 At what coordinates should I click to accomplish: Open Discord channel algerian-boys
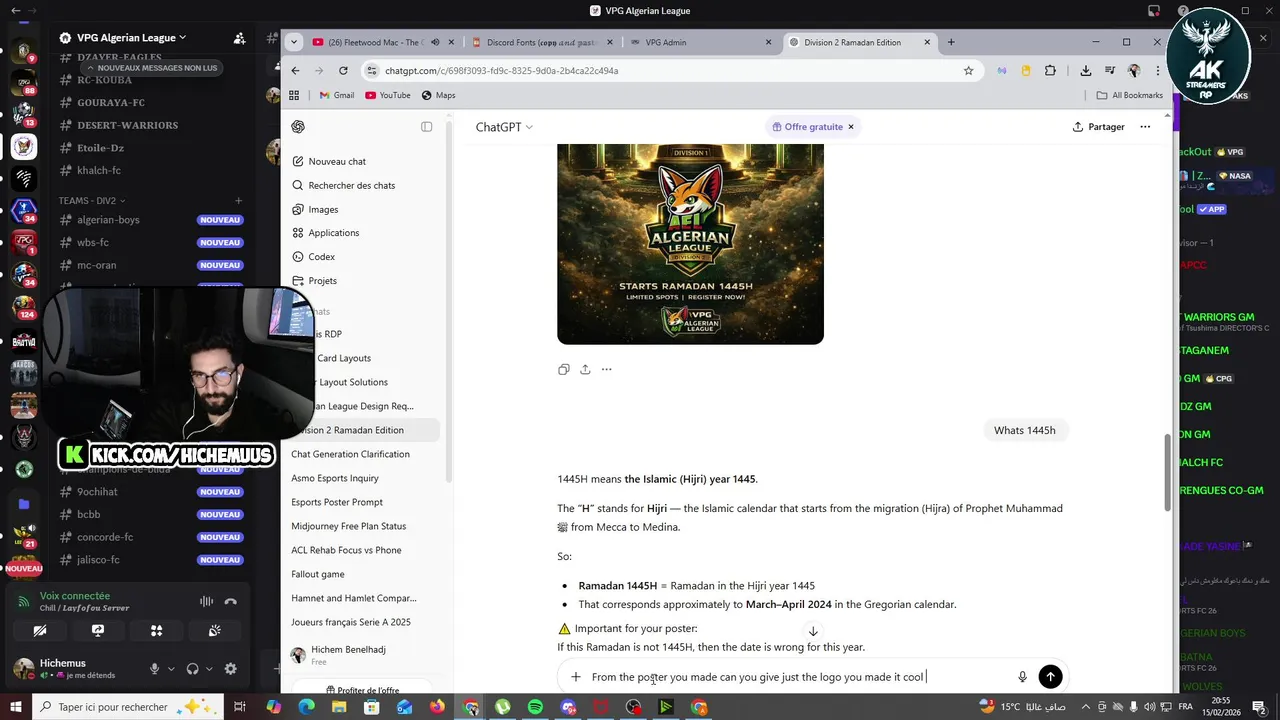[108, 220]
